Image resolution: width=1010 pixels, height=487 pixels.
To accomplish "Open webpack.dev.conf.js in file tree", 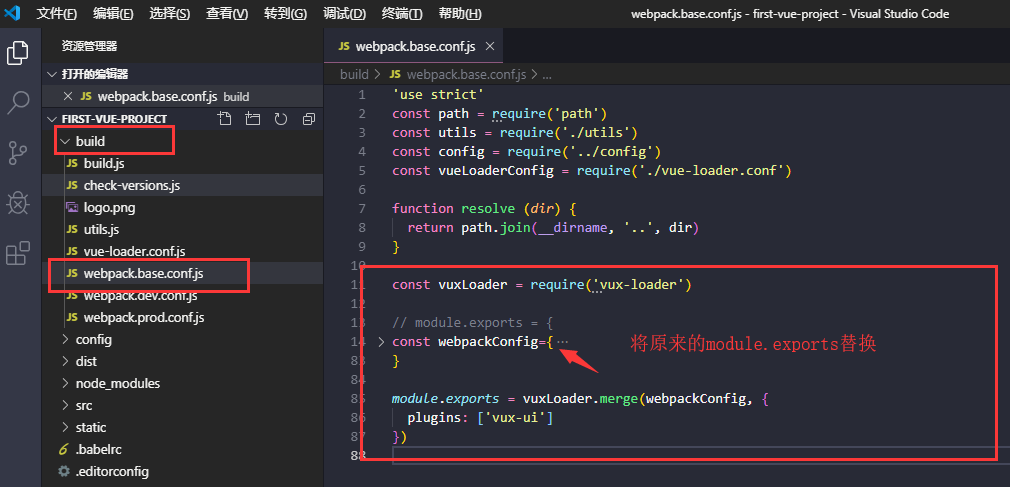I will tap(140, 295).
